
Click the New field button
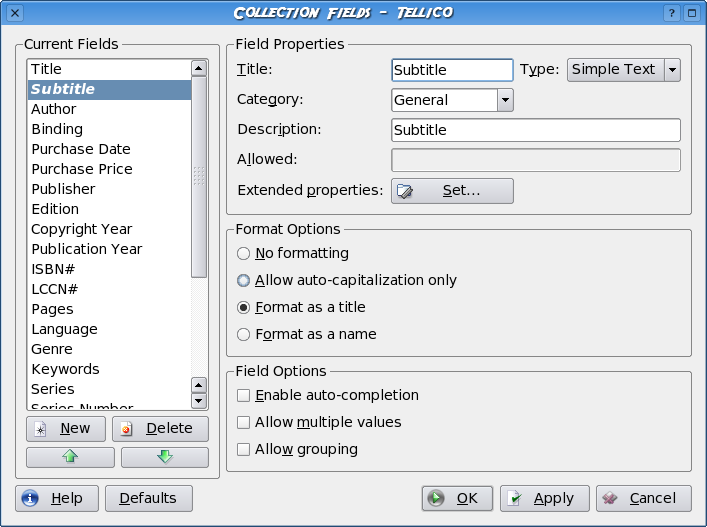click(x=66, y=428)
